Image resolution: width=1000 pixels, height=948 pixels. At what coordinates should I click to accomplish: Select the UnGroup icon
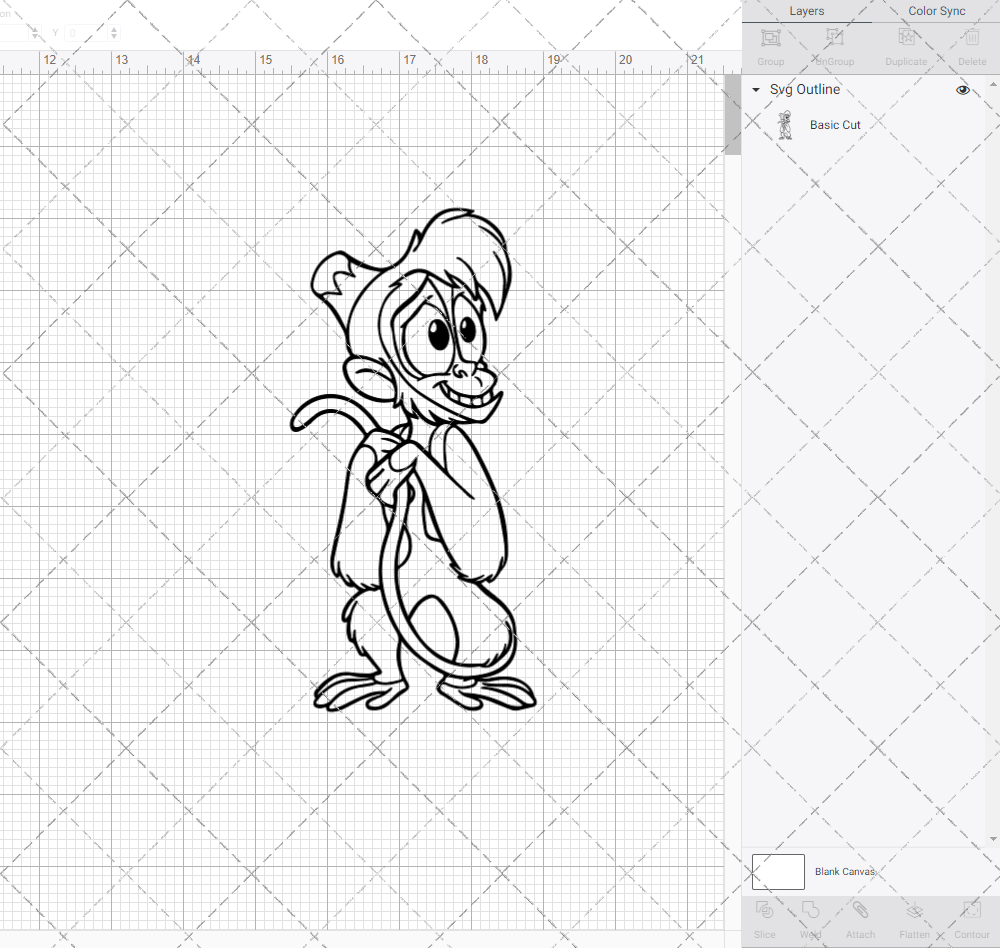coord(833,45)
